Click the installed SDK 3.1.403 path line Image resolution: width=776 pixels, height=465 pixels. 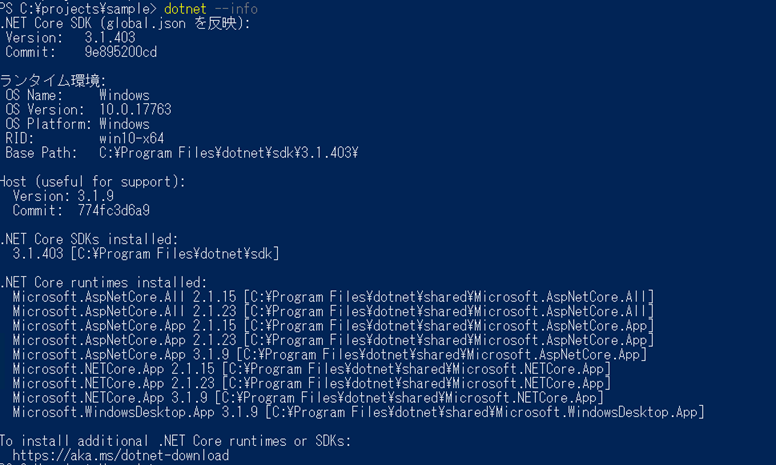(x=146, y=254)
